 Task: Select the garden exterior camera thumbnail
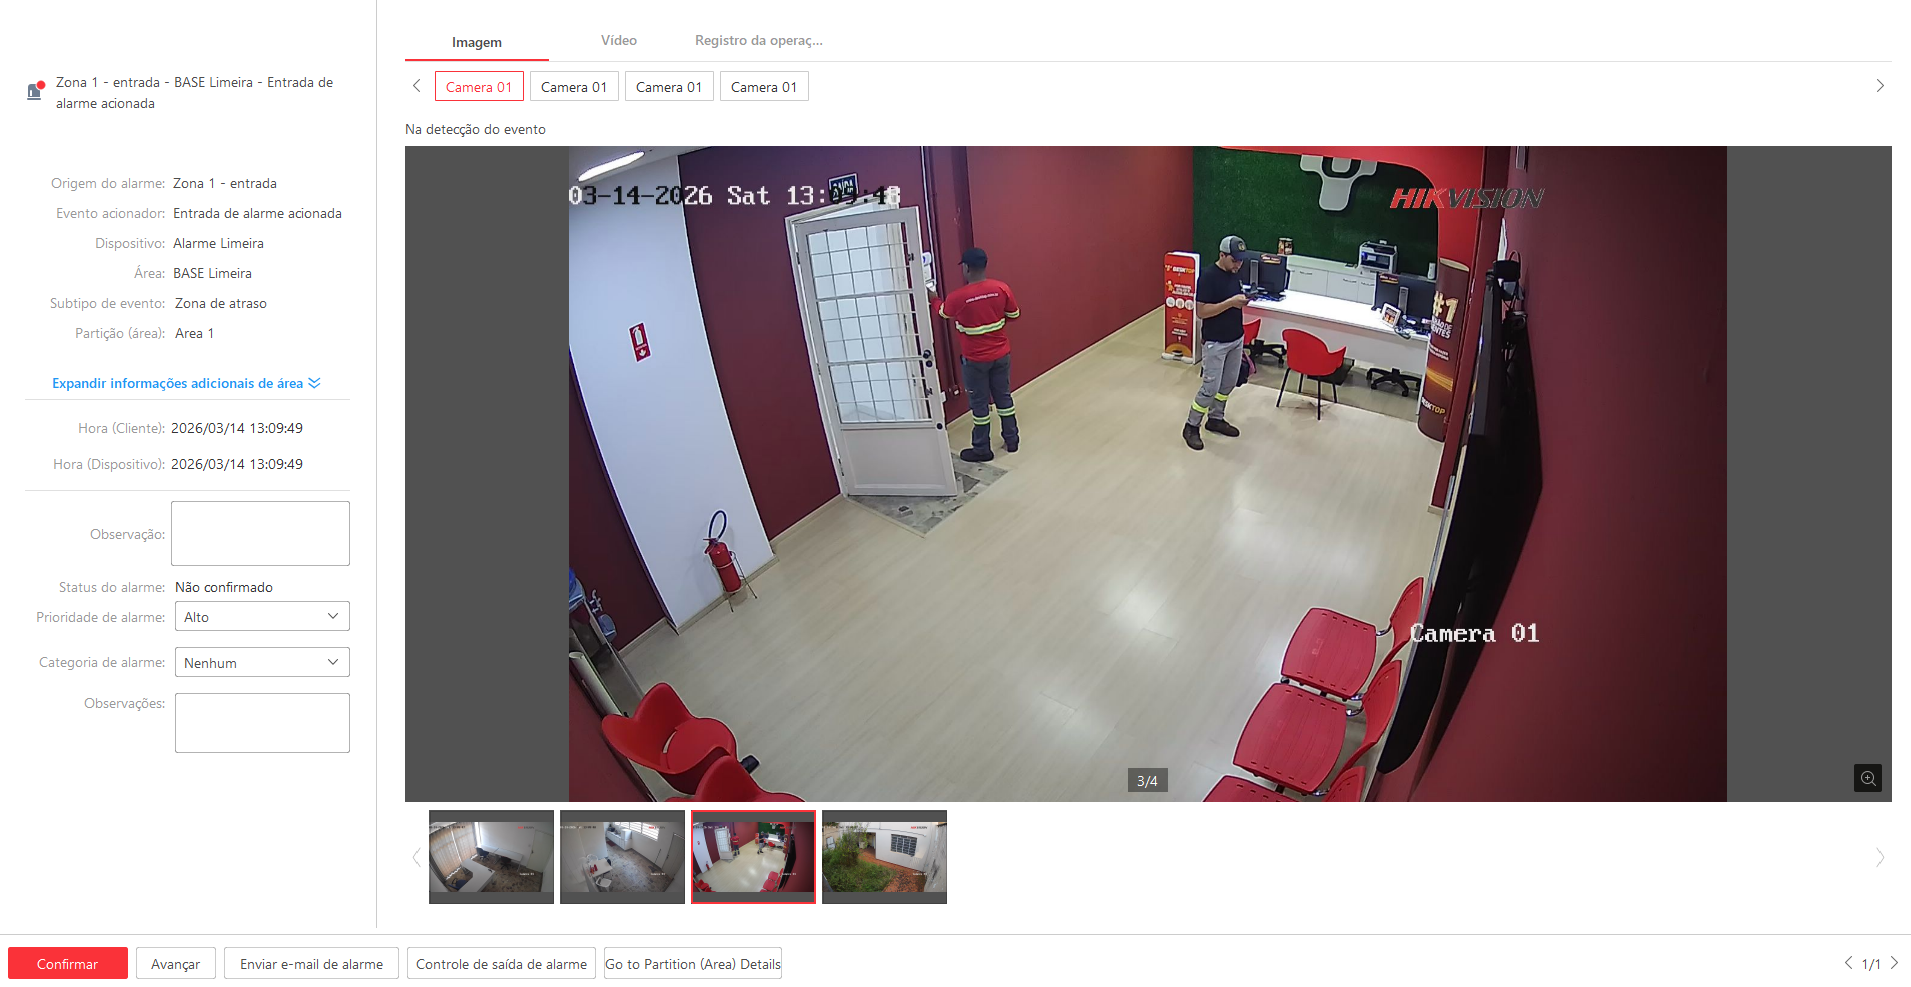click(884, 857)
